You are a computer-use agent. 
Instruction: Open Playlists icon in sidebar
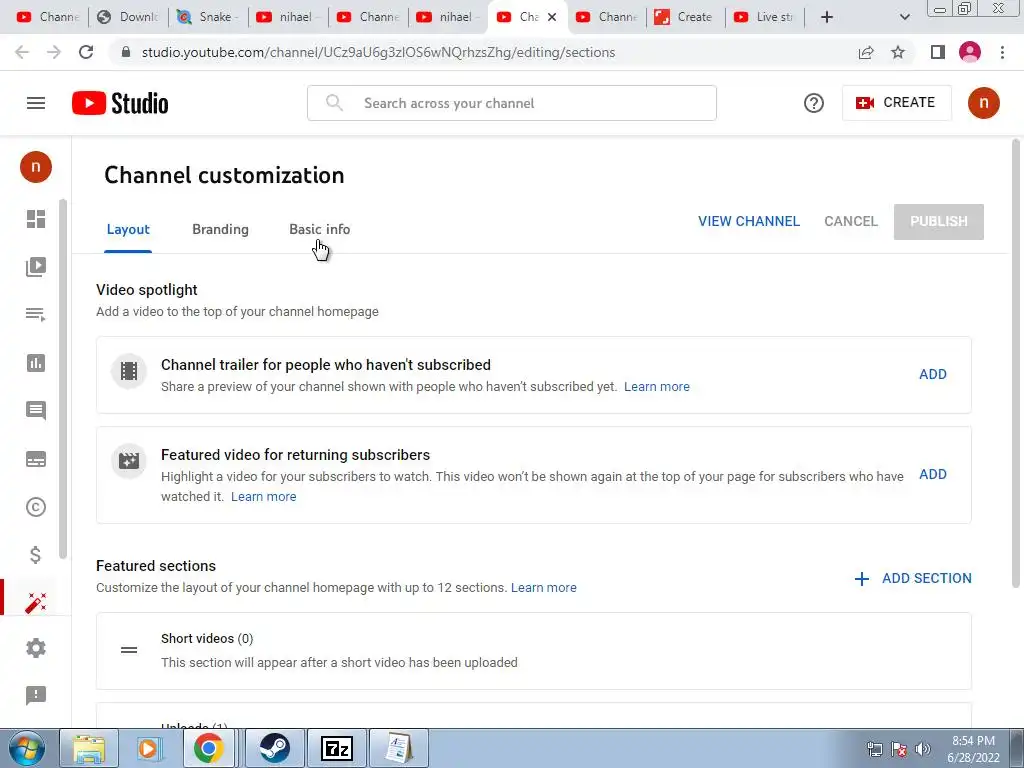point(36,315)
